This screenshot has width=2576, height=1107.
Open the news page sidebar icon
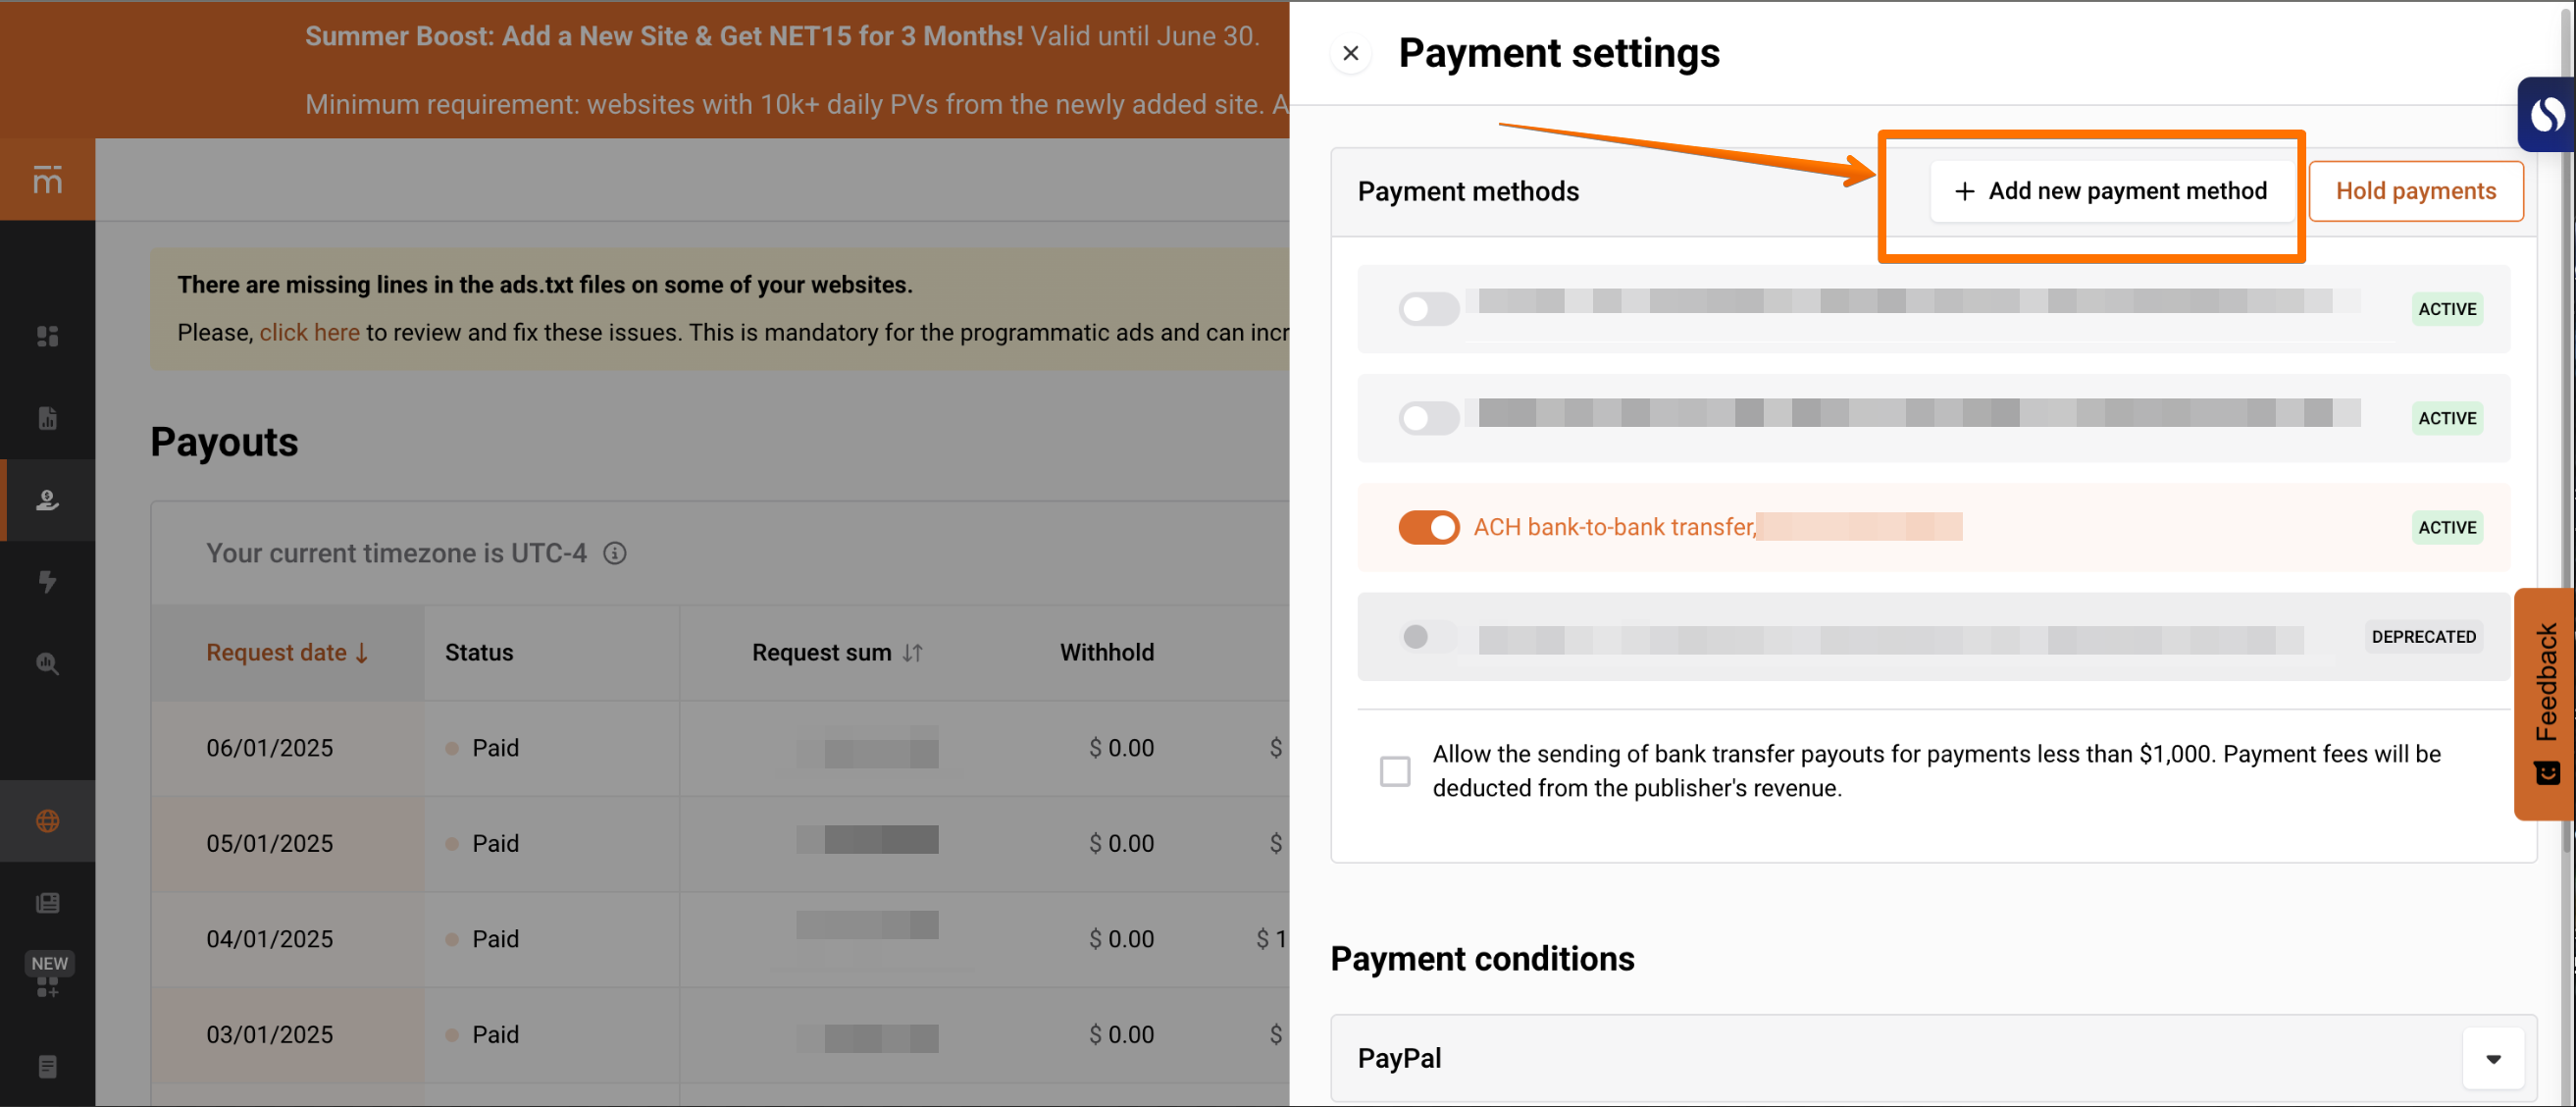pyautogui.click(x=47, y=903)
